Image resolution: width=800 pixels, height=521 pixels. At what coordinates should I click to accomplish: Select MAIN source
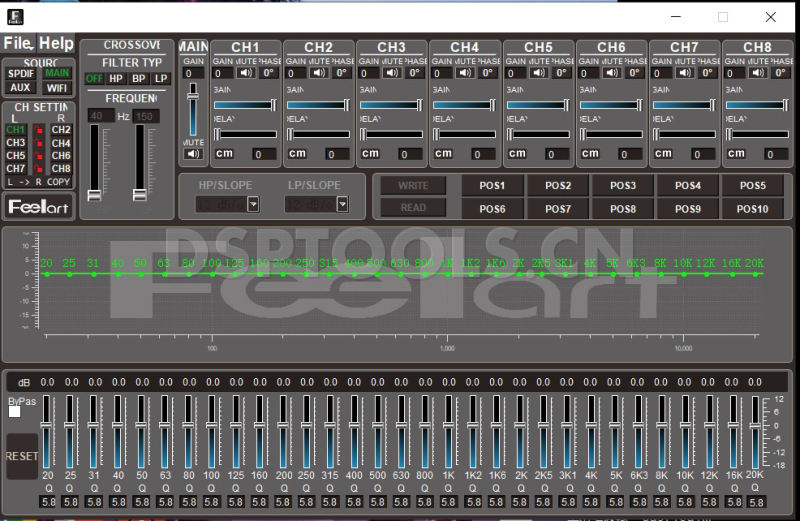57,73
